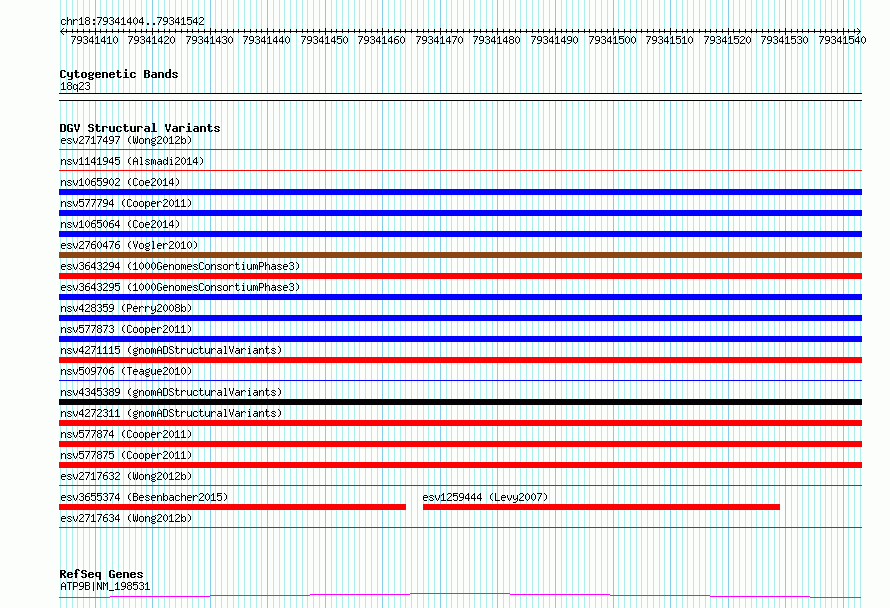Image resolution: width=890 pixels, height=608 pixels.
Task: Open the esv2717634 (Wong2012b) label
Action: (126, 518)
